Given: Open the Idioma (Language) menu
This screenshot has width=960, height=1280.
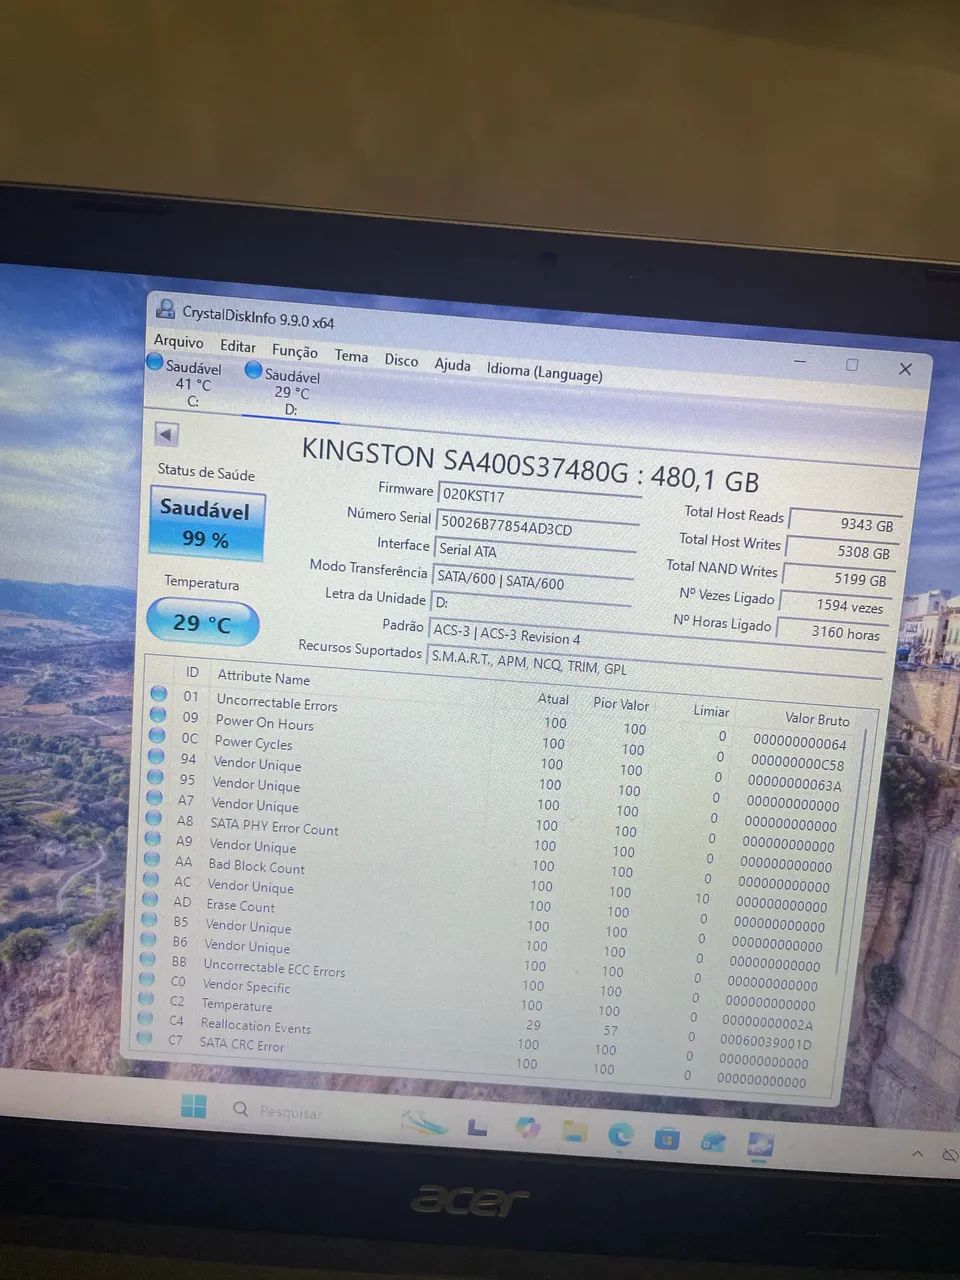Looking at the screenshot, I should tap(544, 371).
